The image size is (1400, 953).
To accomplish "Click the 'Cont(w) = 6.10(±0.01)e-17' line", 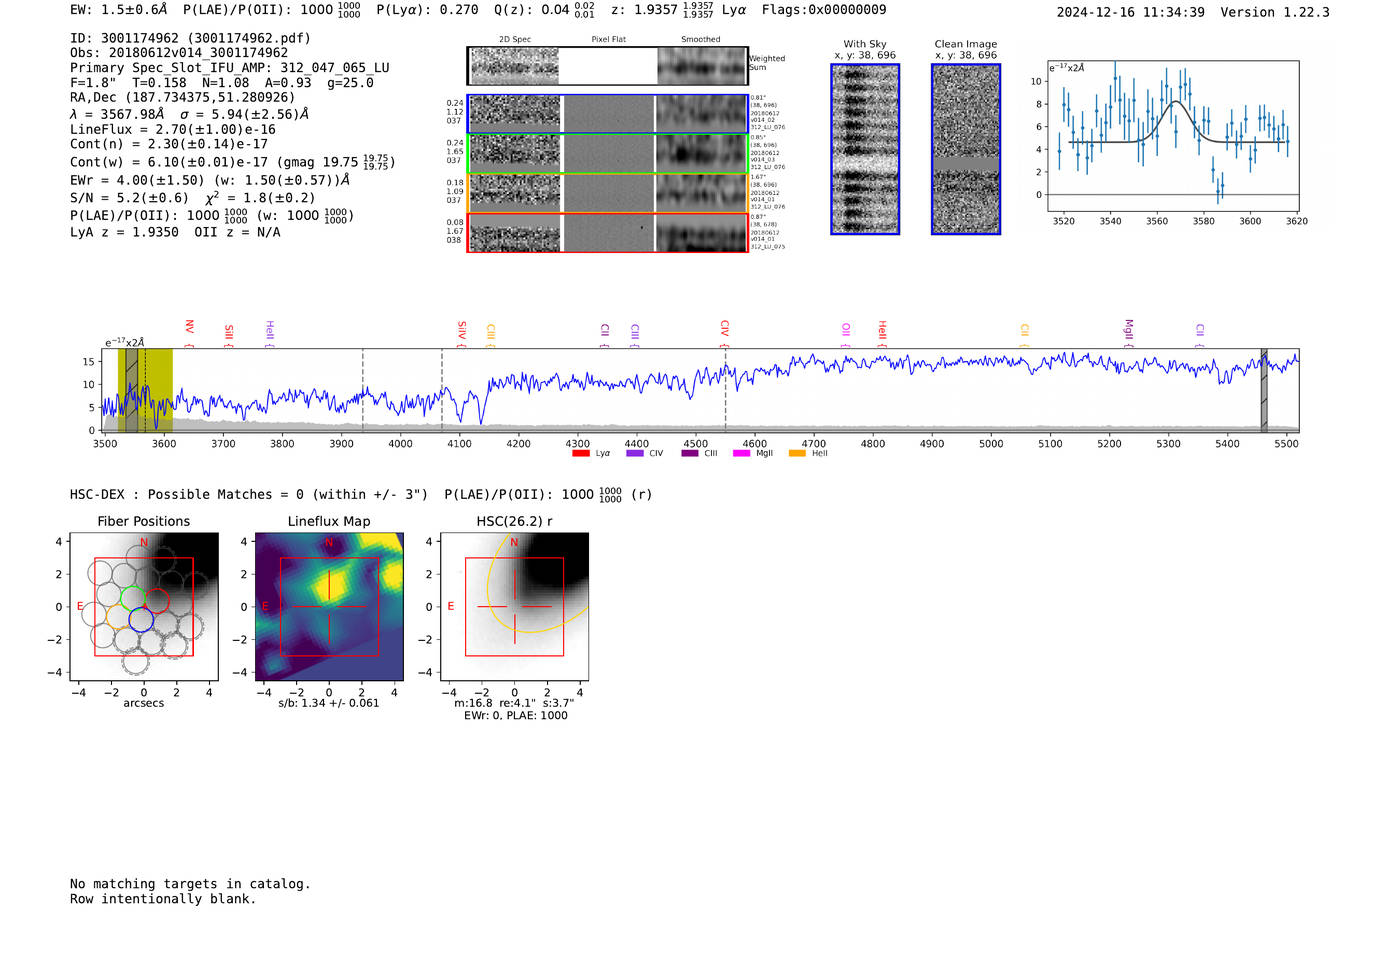I will coord(232,162).
